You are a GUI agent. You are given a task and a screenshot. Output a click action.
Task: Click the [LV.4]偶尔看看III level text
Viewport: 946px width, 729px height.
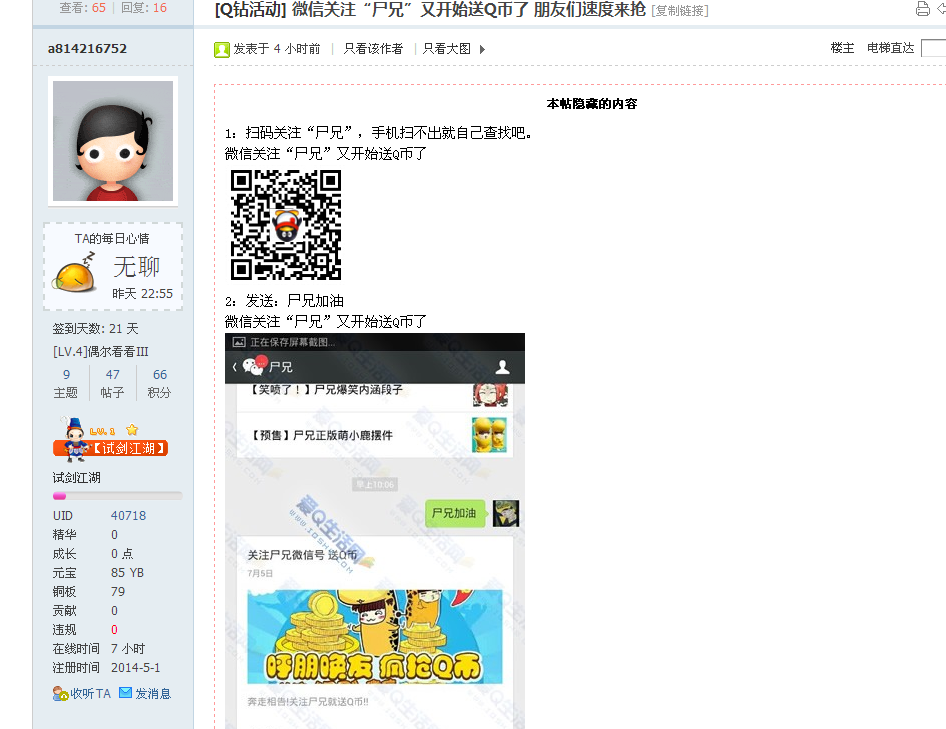tap(101, 352)
